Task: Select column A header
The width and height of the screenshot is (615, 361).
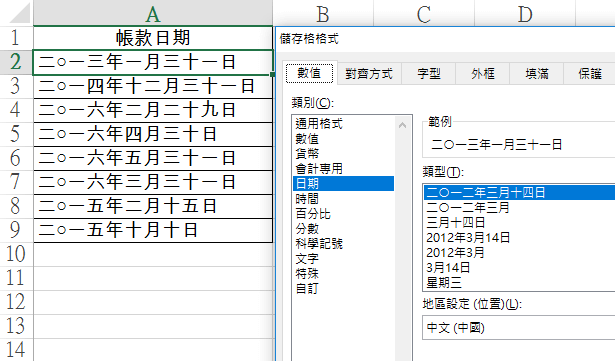Action: coord(153,13)
